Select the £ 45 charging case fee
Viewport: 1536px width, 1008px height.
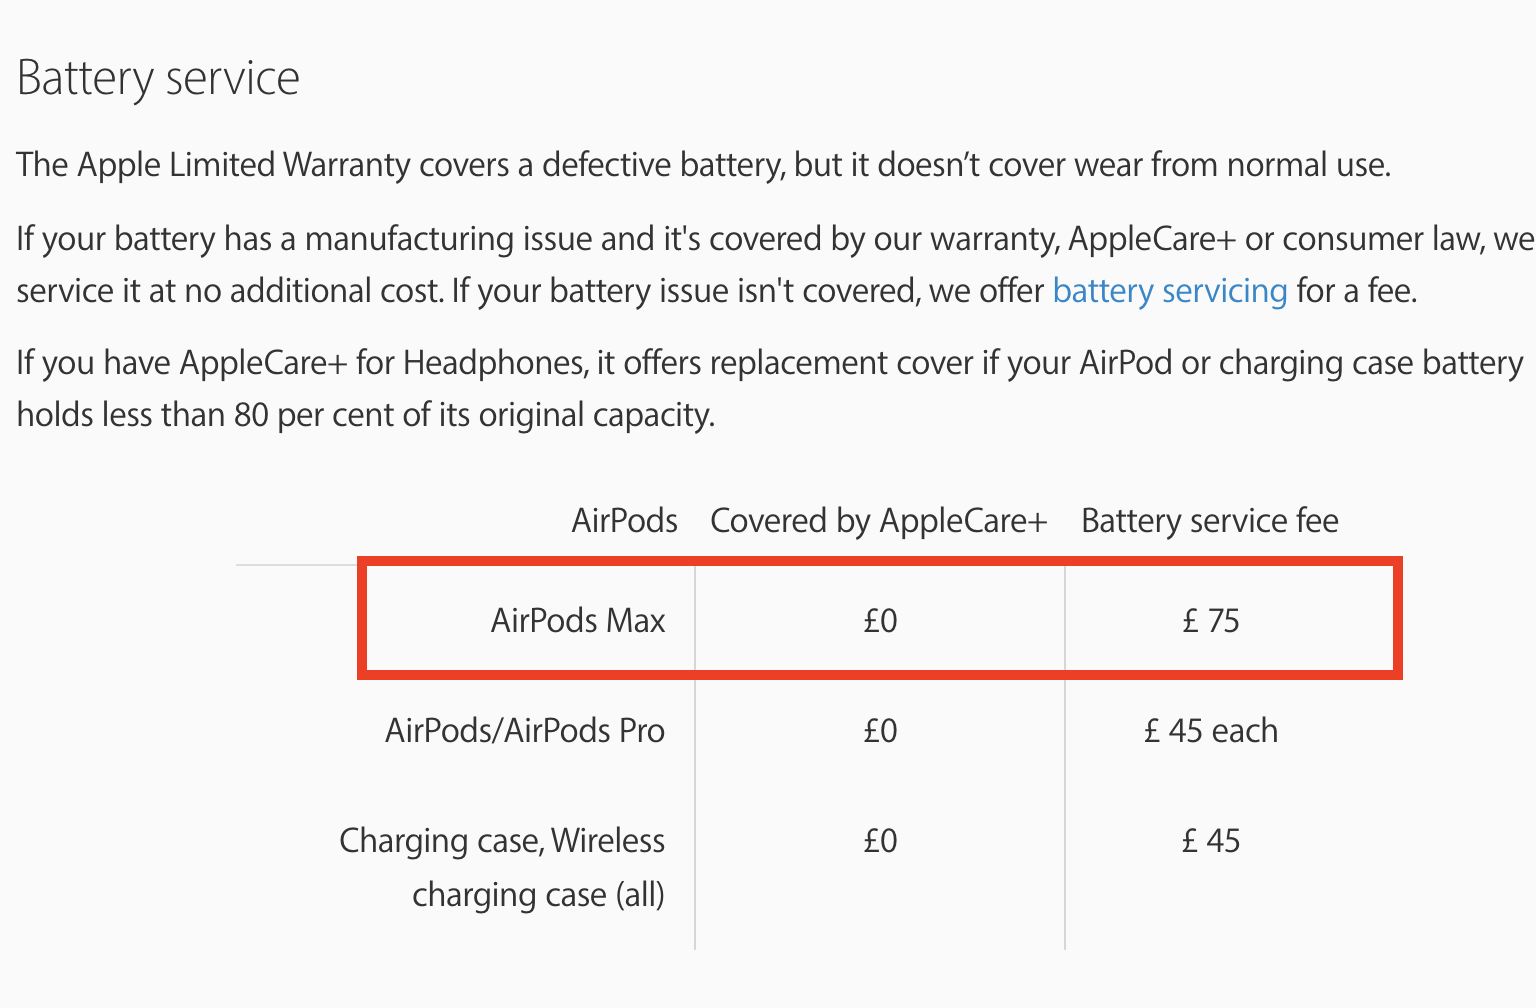pos(1211,841)
